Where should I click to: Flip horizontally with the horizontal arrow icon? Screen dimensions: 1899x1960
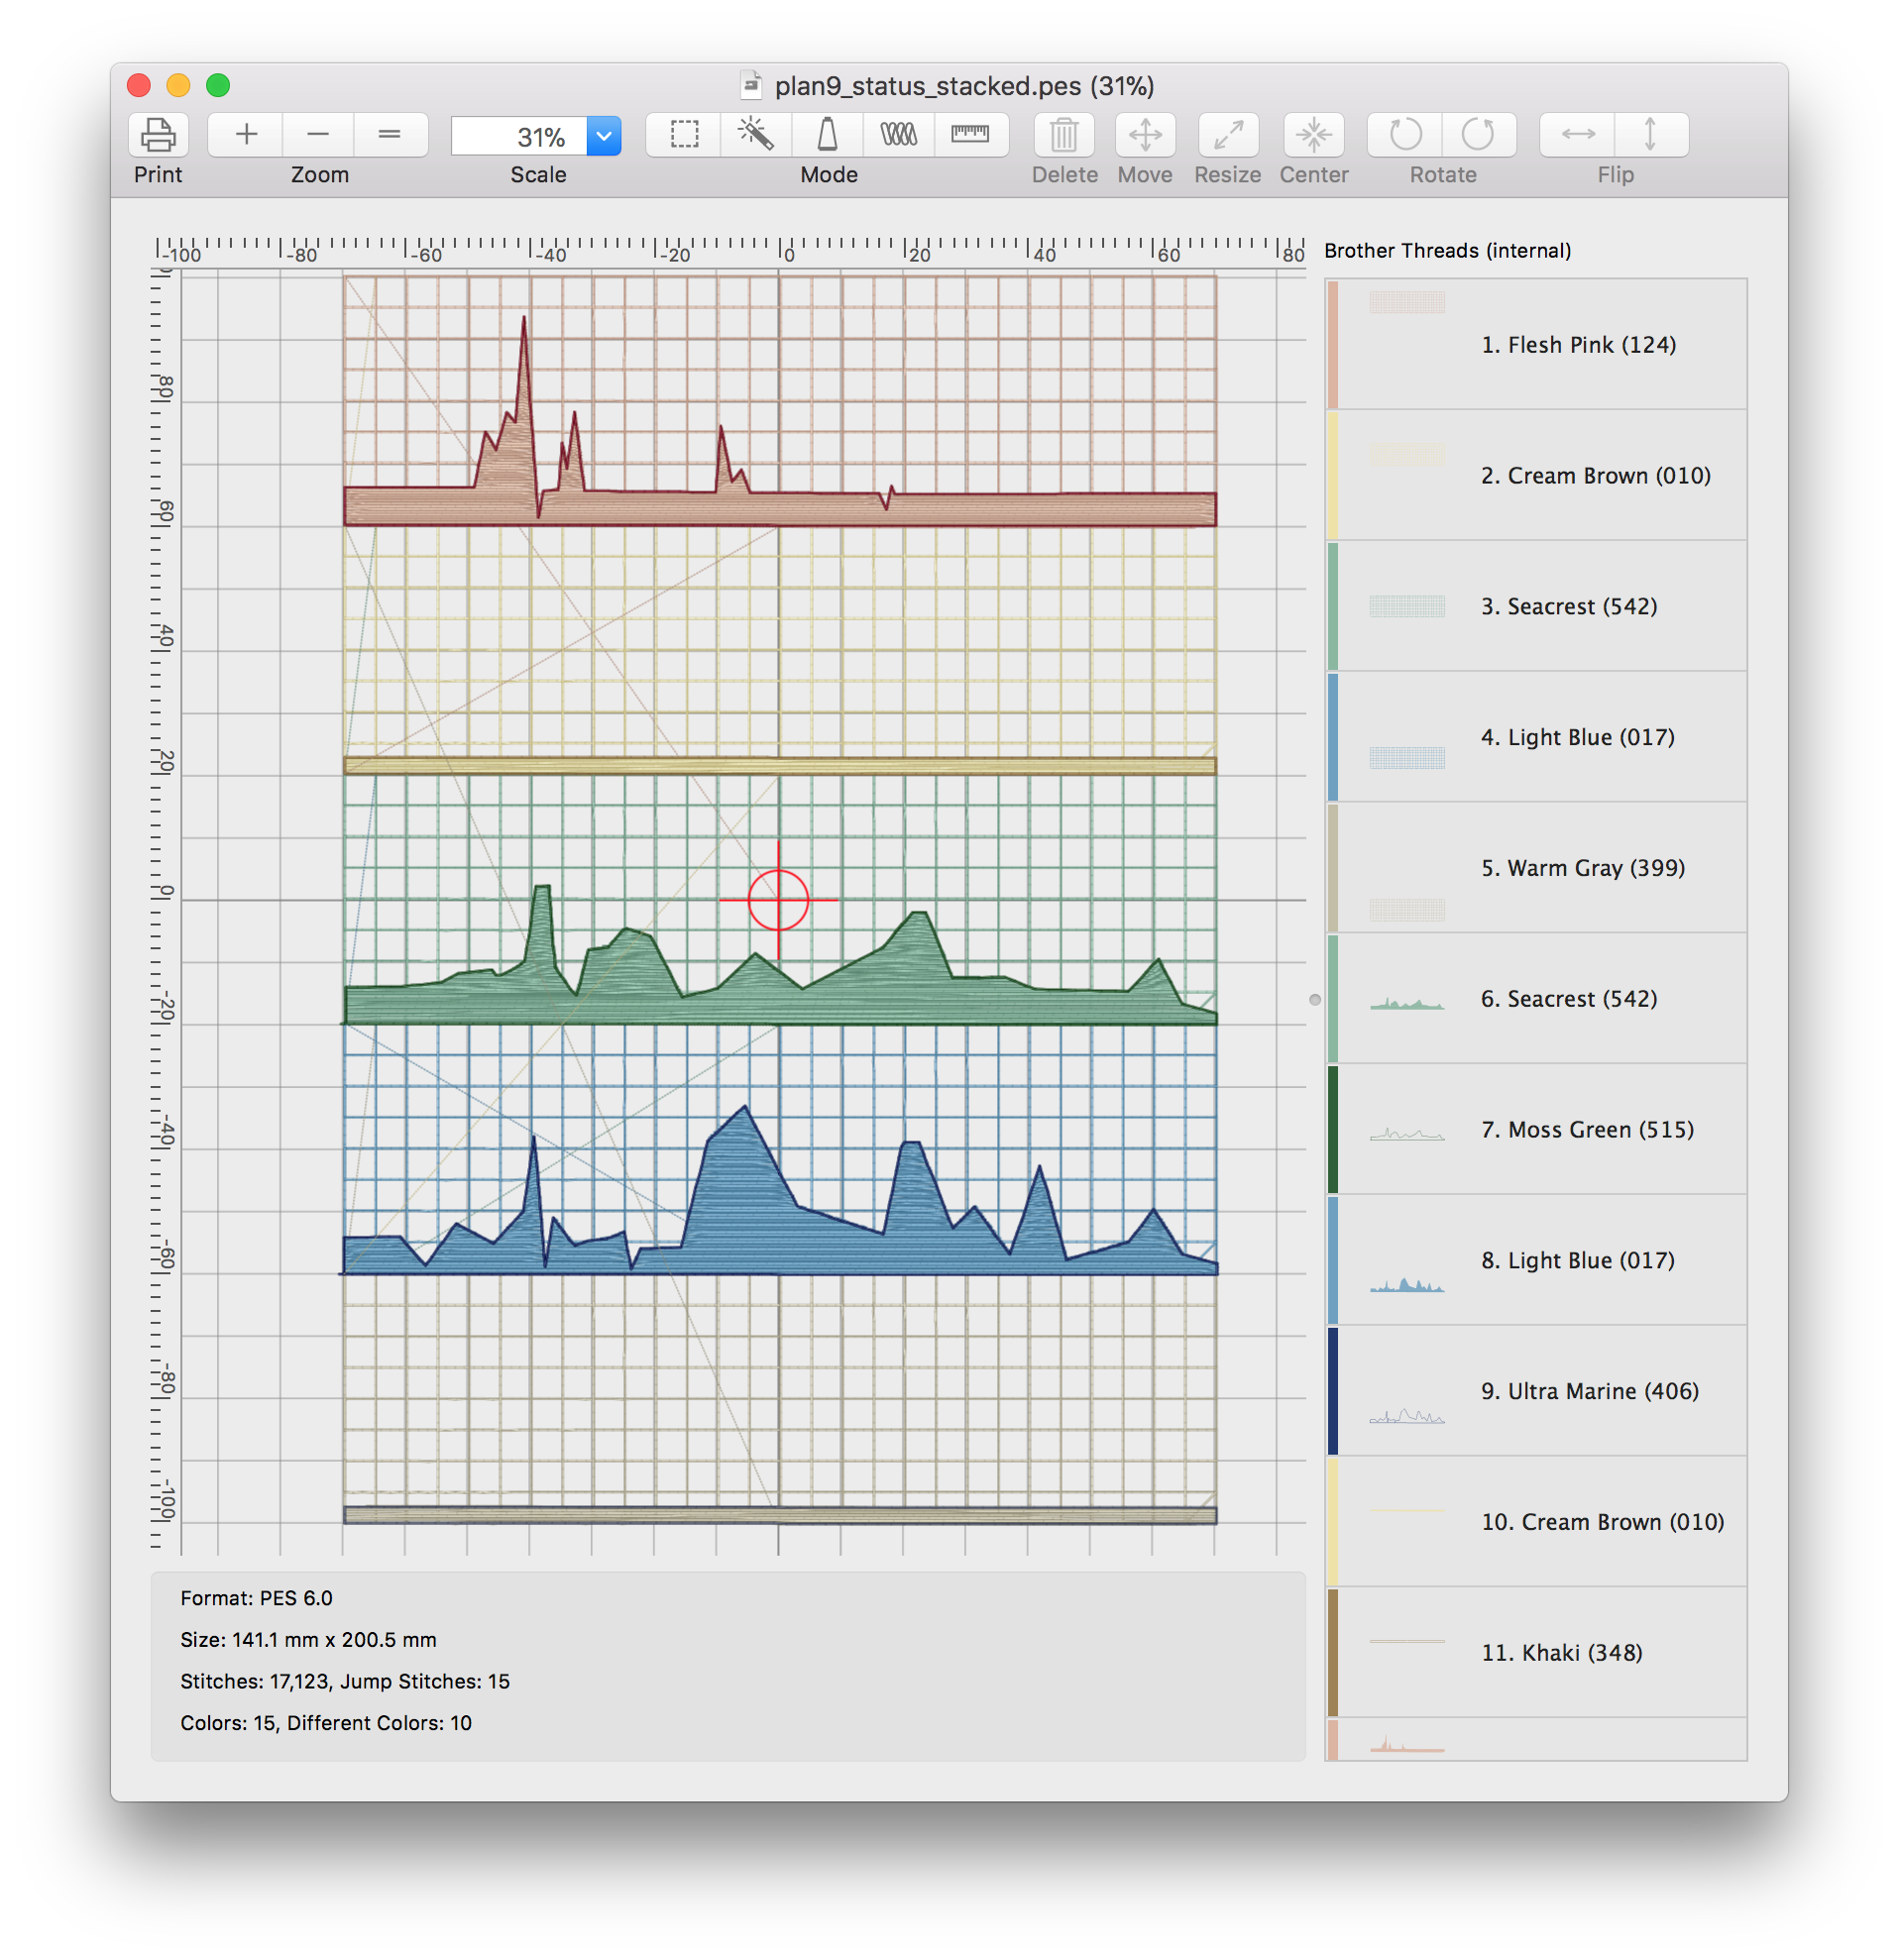tap(1578, 135)
